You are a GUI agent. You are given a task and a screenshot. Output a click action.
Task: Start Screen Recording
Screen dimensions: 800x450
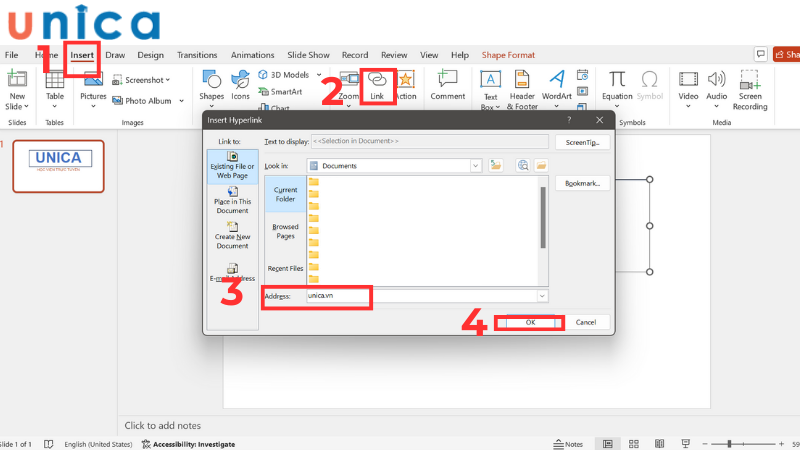tap(750, 90)
